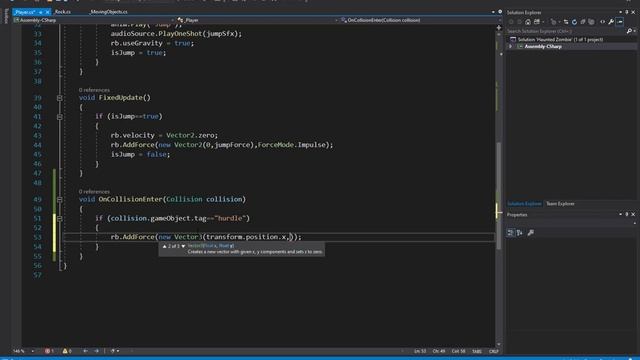Open the Solution Explorer window options dropdown
This screenshot has height=360, width=640.
(x=620, y=12)
